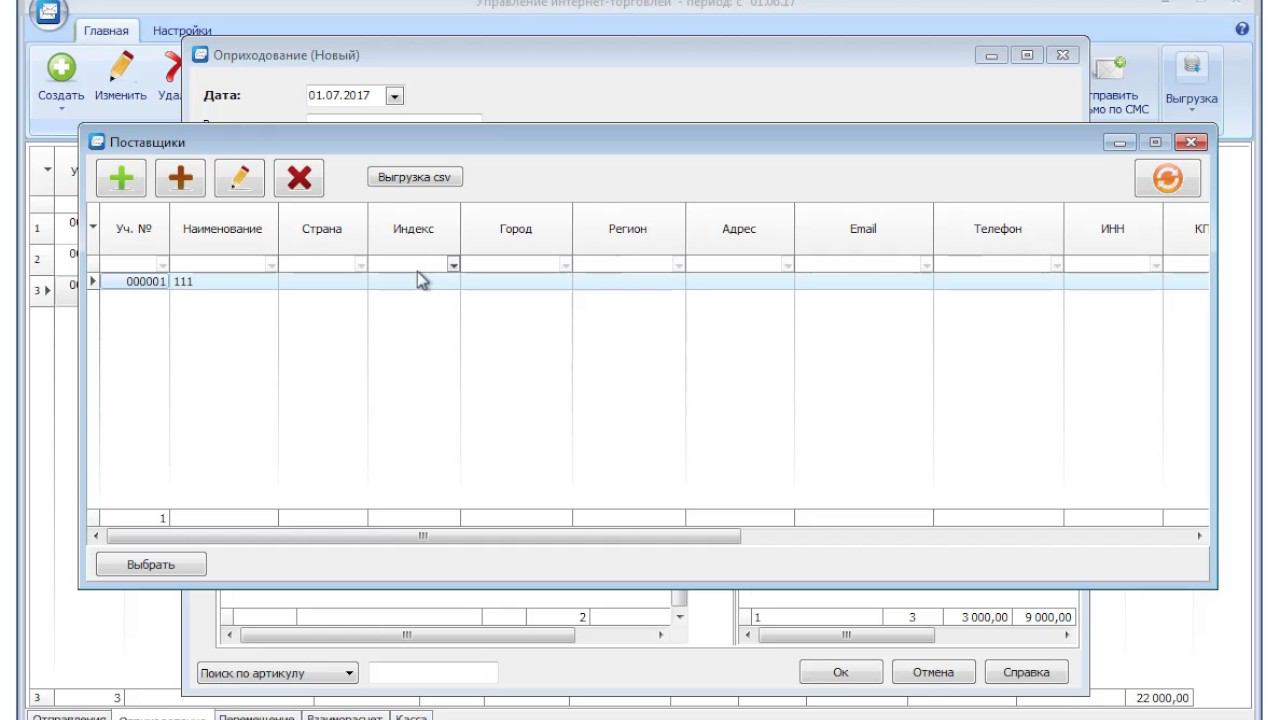
Task: Sort suppliers by Телефон column header
Action: (x=998, y=229)
